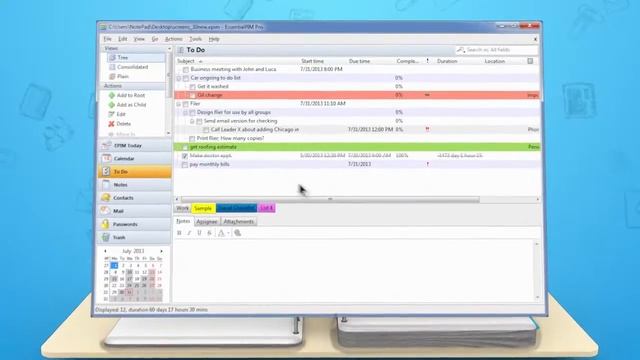640x360 pixels.
Task: Check the pay monthly bills checkbox
Action: point(185,164)
